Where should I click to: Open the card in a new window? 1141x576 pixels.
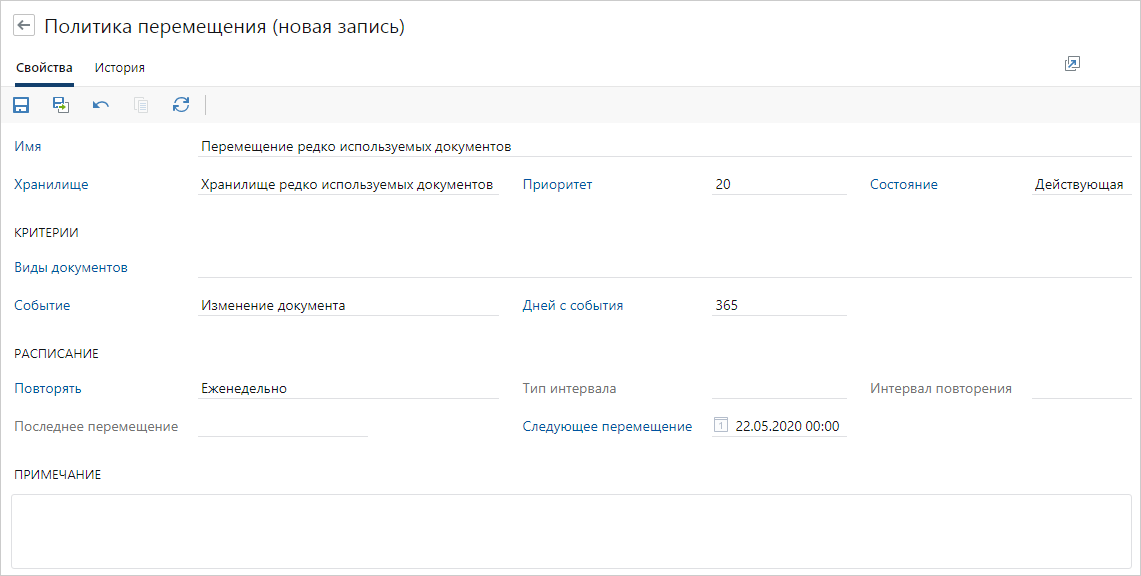pos(1072,64)
